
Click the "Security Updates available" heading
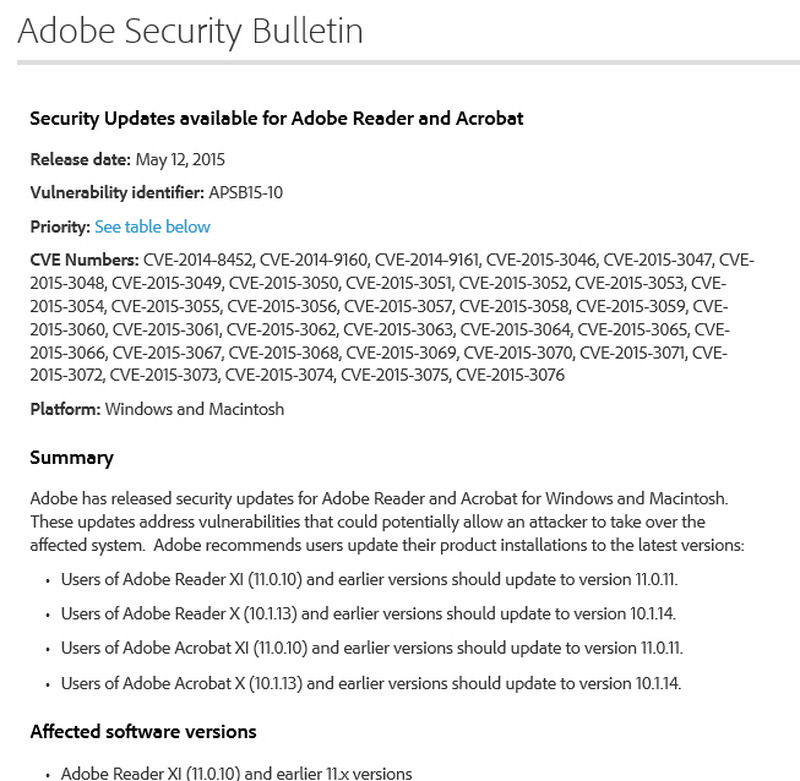click(x=277, y=119)
